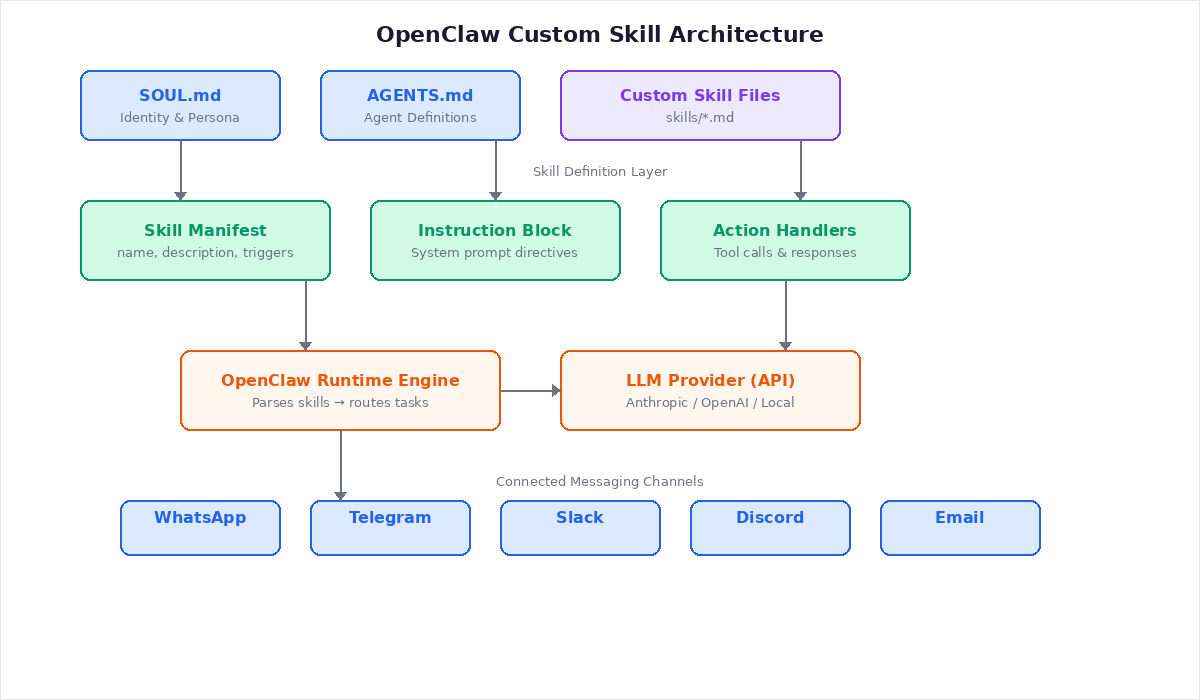Select the Action Handlers node
This screenshot has height=700, width=1200.
pyautogui.click(x=785, y=240)
